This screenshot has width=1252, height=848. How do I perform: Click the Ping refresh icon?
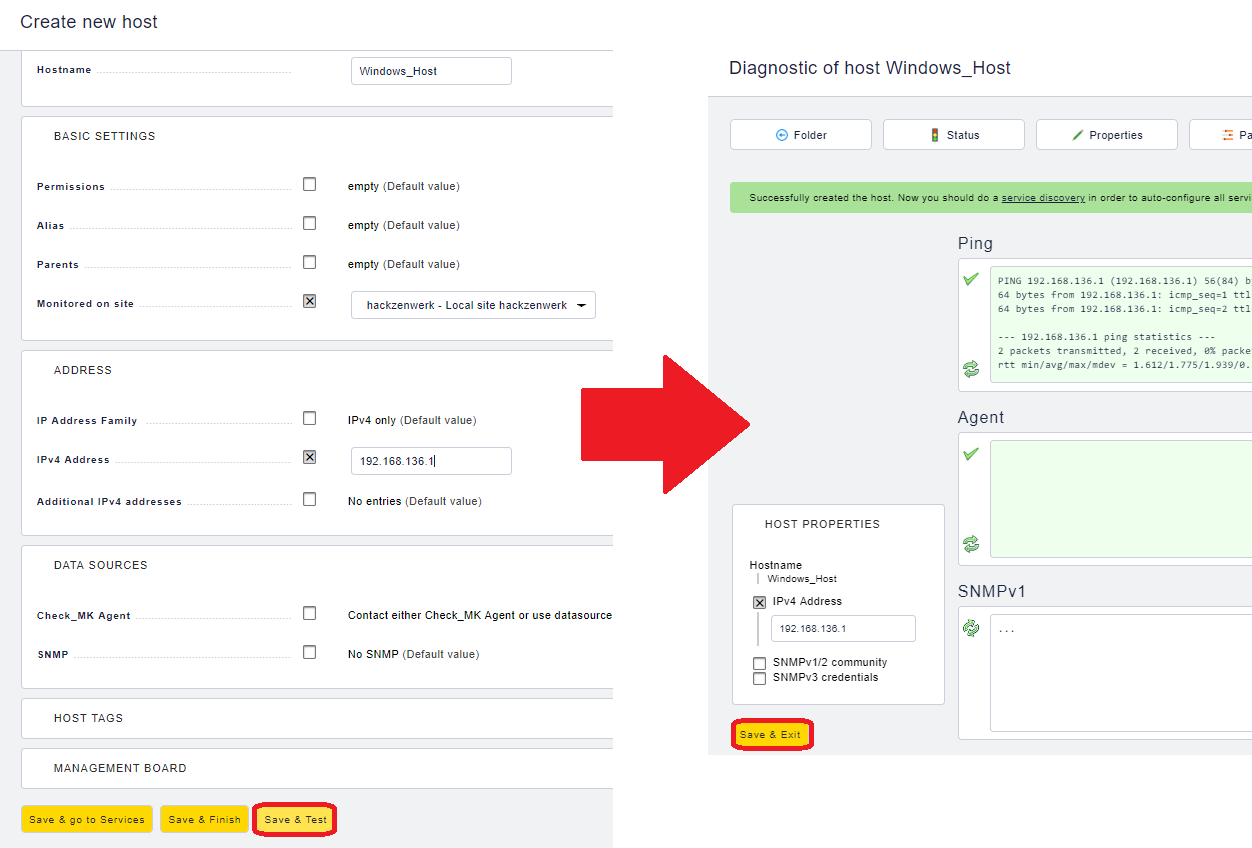click(x=971, y=369)
